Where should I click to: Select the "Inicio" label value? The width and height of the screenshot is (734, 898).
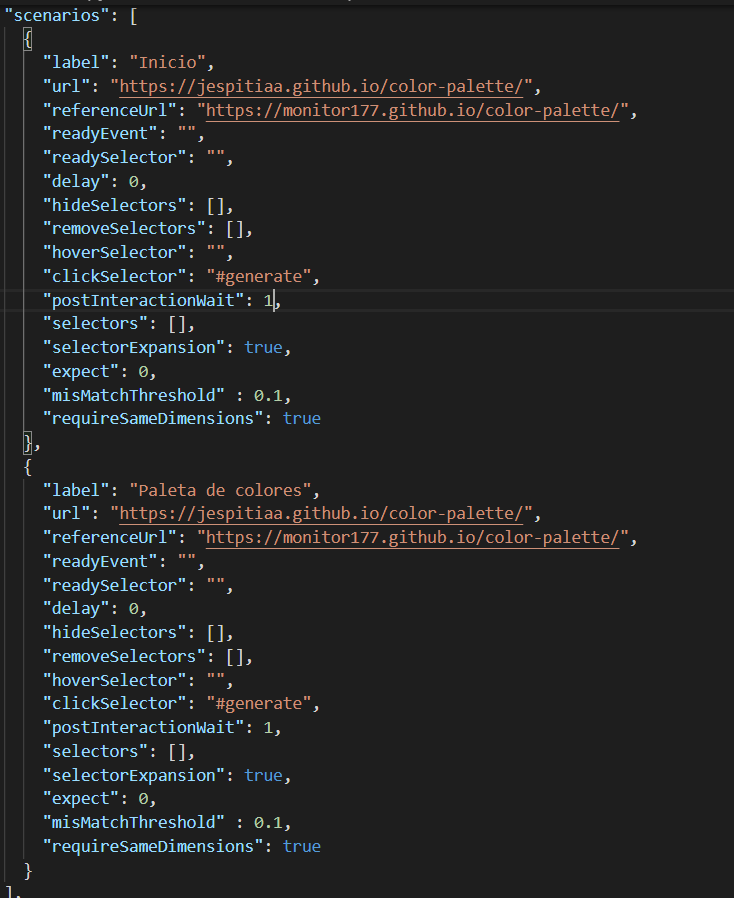point(167,62)
